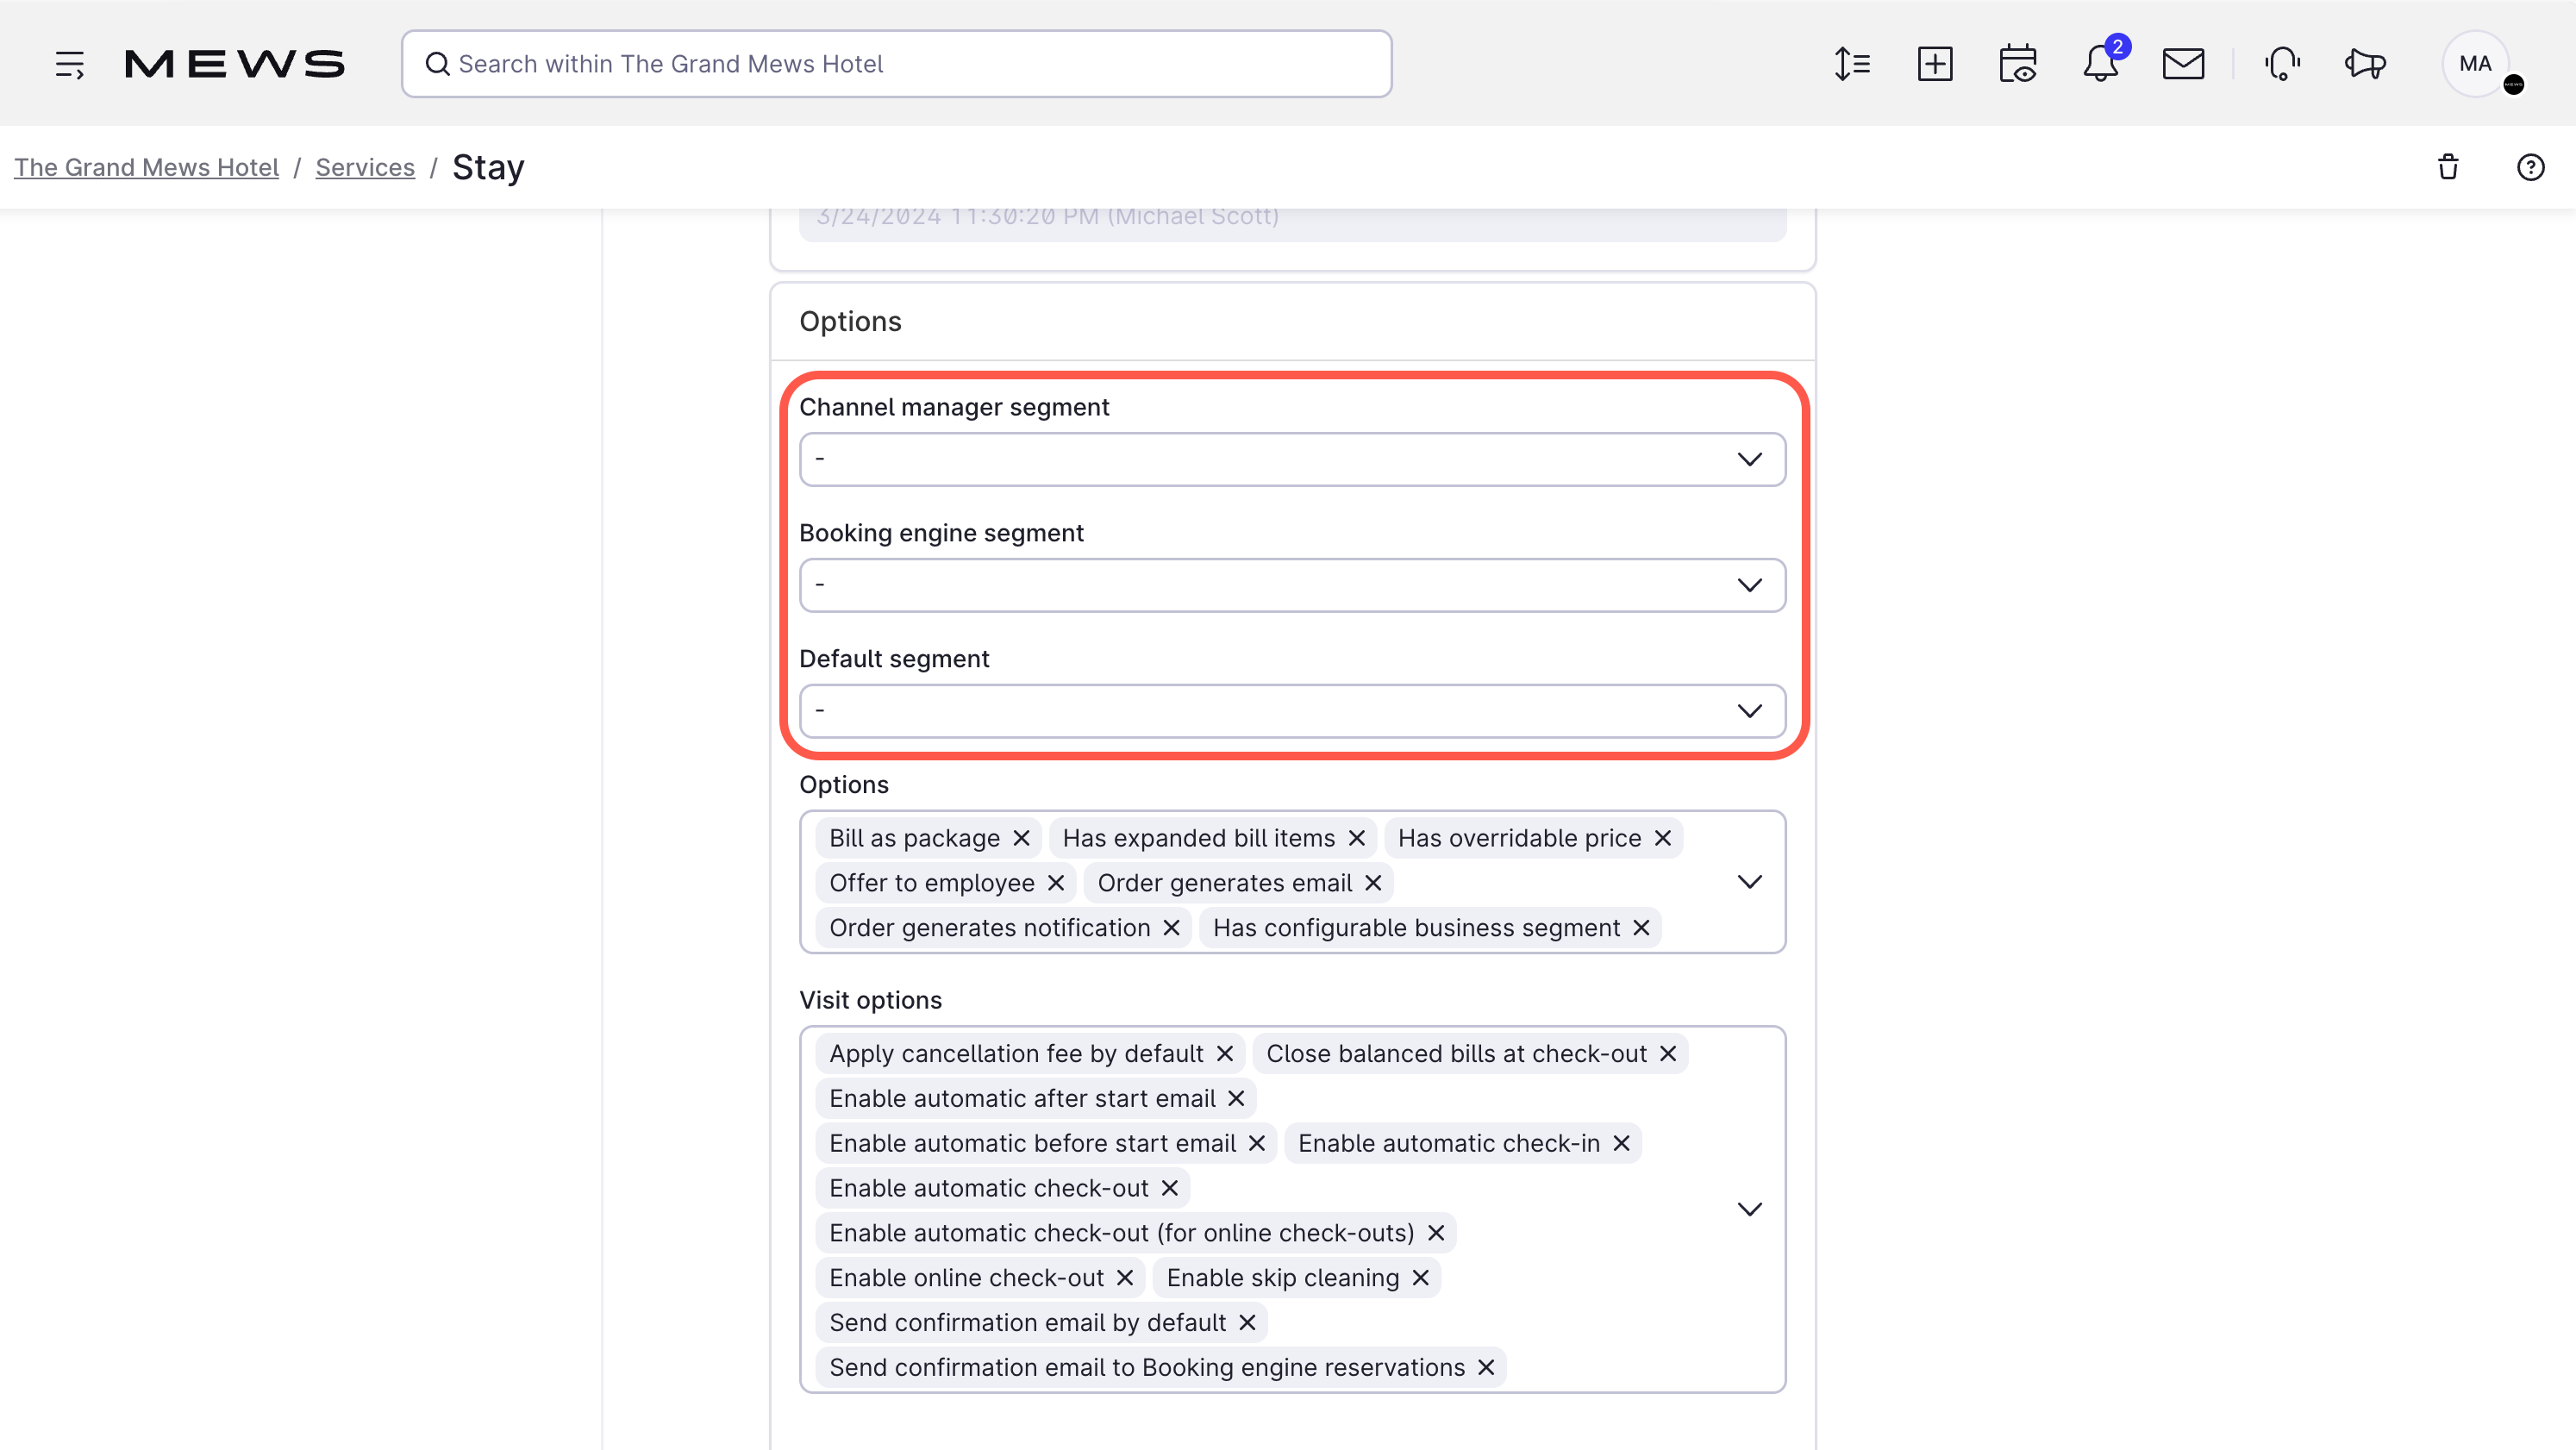2576x1450 pixels.
Task: Remove 'Send confirmation email by default' option
Action: 1246,1322
